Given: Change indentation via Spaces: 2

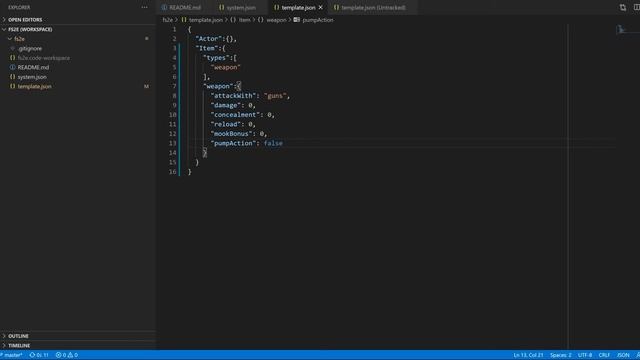Looking at the screenshot, I should click(x=560, y=355).
